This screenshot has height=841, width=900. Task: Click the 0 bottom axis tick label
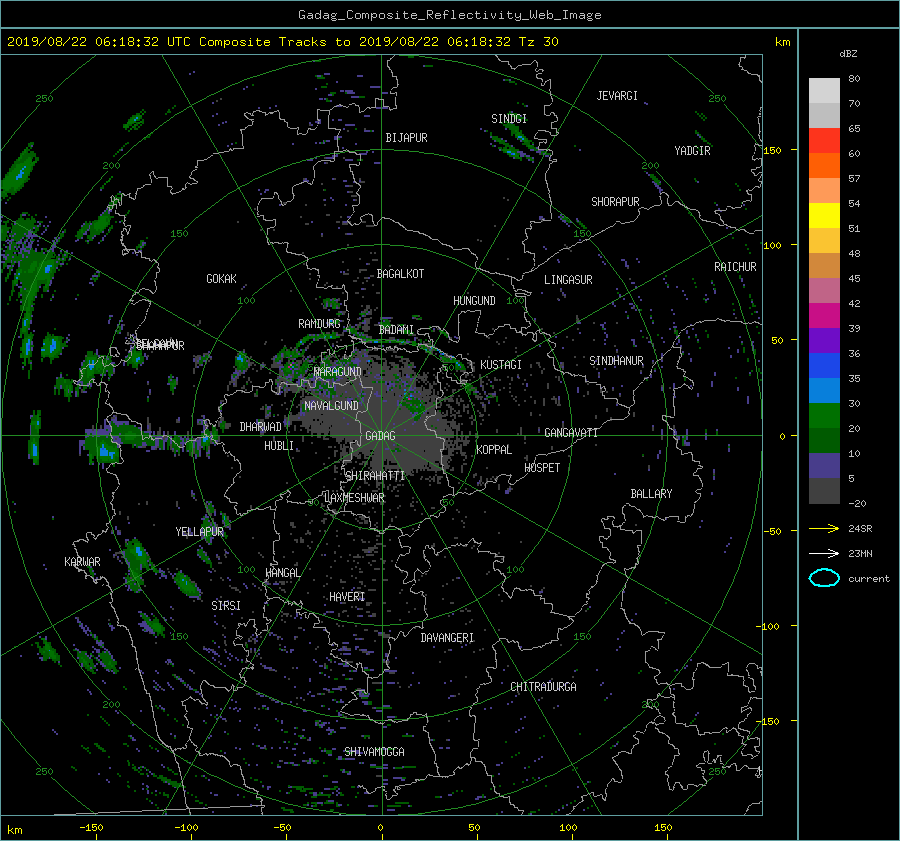coord(381,828)
